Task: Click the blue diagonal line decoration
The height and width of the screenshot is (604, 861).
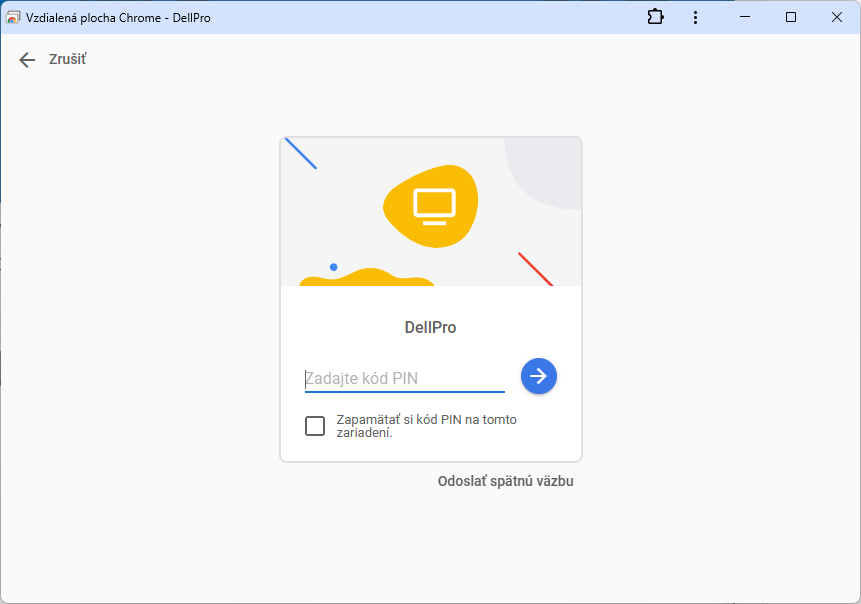Action: coord(300,153)
